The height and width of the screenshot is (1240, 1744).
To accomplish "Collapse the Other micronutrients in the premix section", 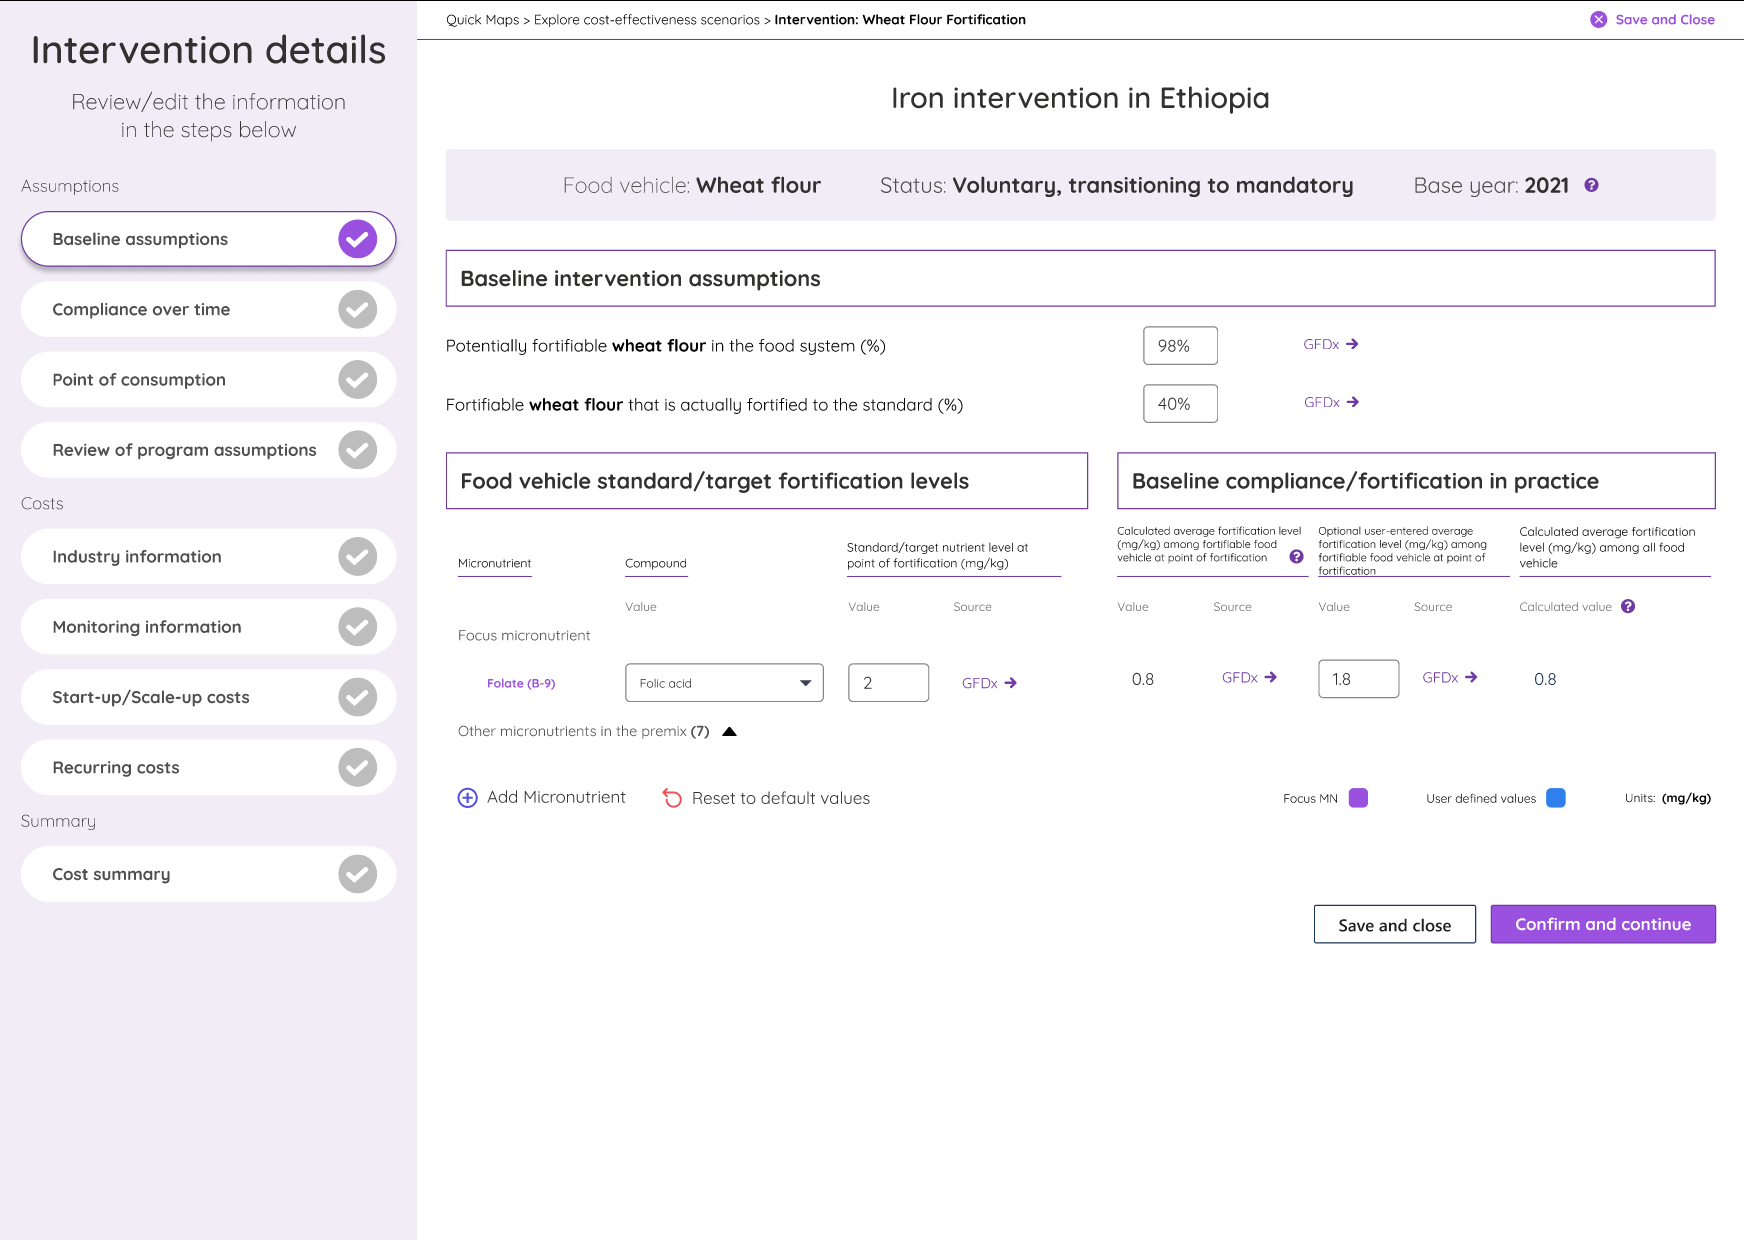I will click(x=730, y=731).
